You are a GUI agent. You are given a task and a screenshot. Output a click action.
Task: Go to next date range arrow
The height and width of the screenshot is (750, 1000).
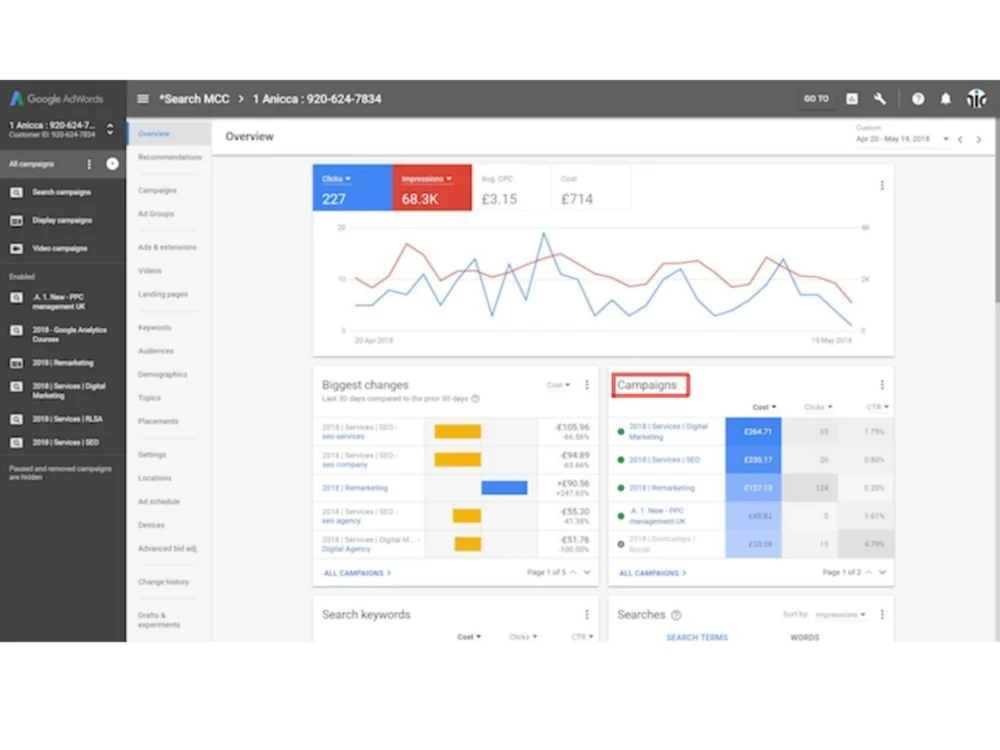click(979, 139)
